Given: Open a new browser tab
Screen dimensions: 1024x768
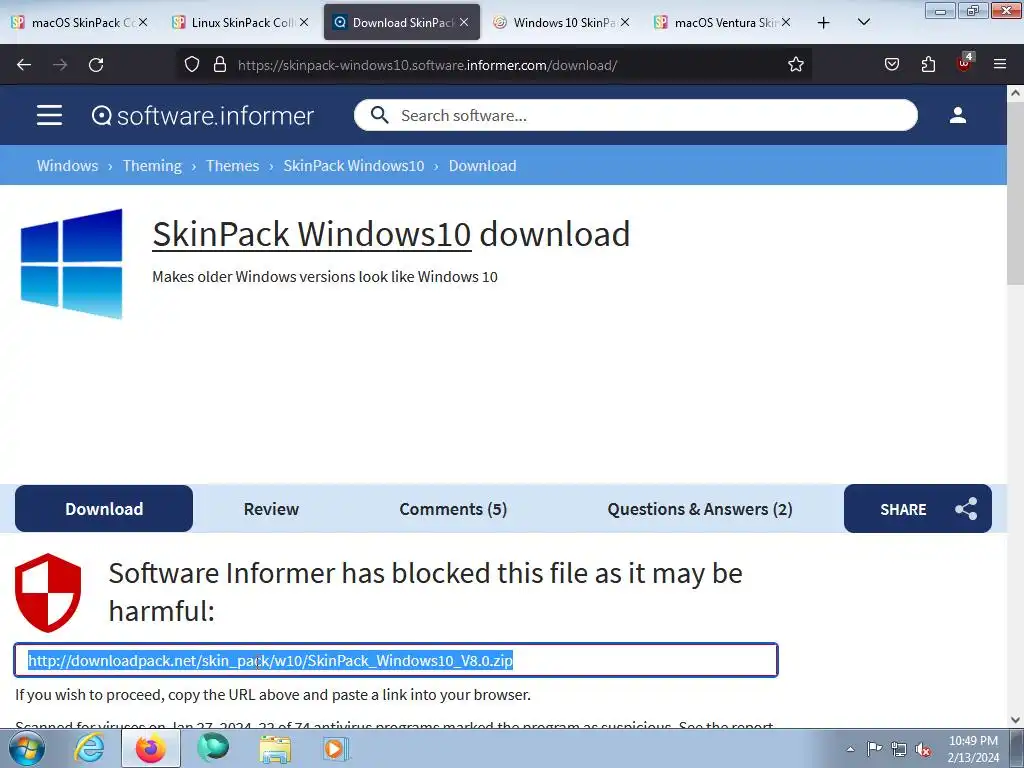Looking at the screenshot, I should click(x=824, y=23).
